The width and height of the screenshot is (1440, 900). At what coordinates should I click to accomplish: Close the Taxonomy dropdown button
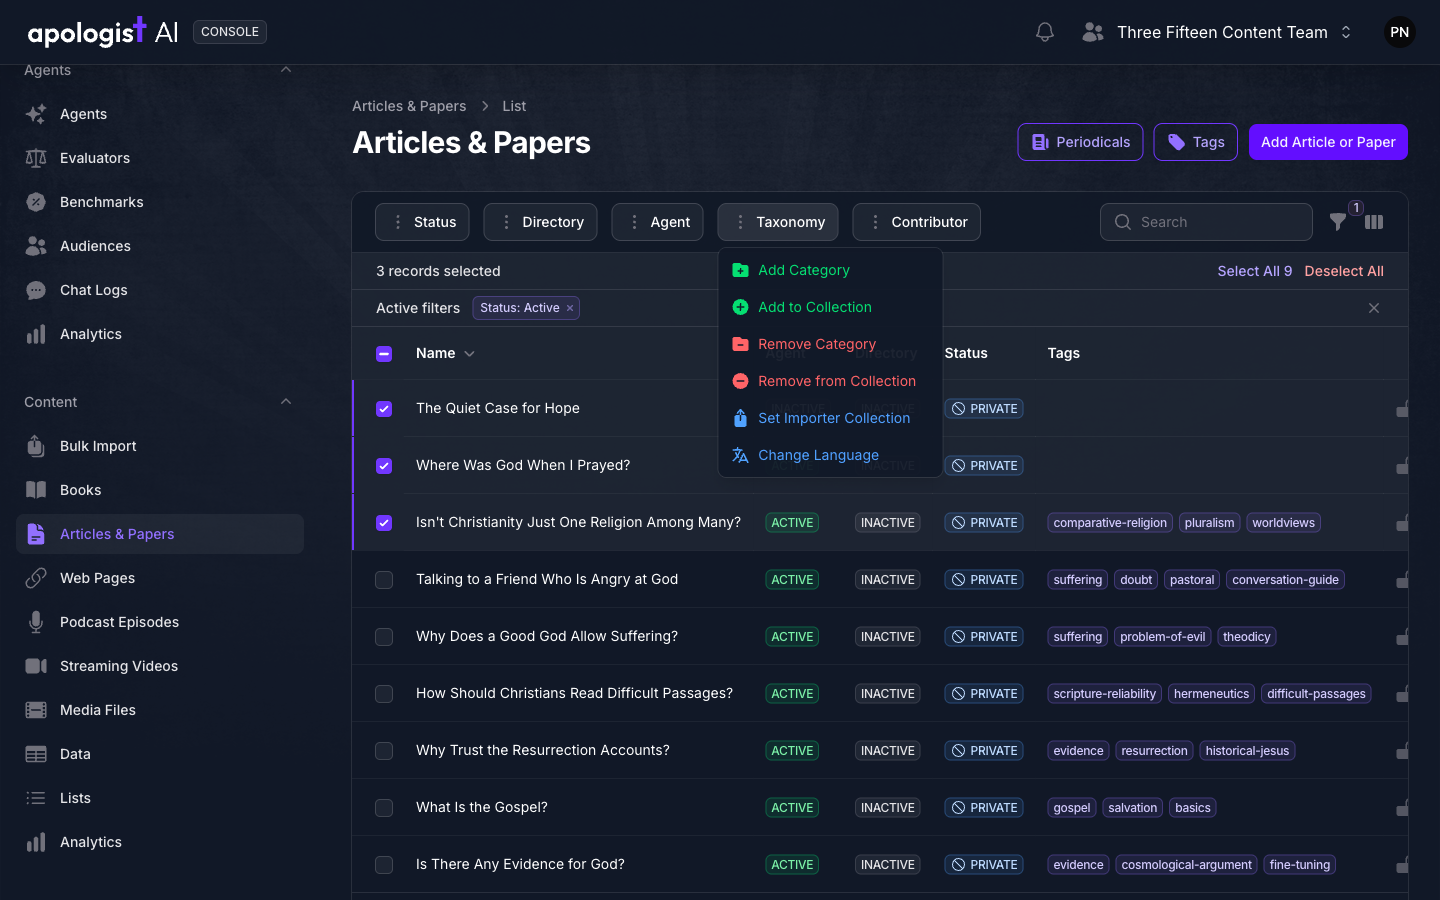778,222
